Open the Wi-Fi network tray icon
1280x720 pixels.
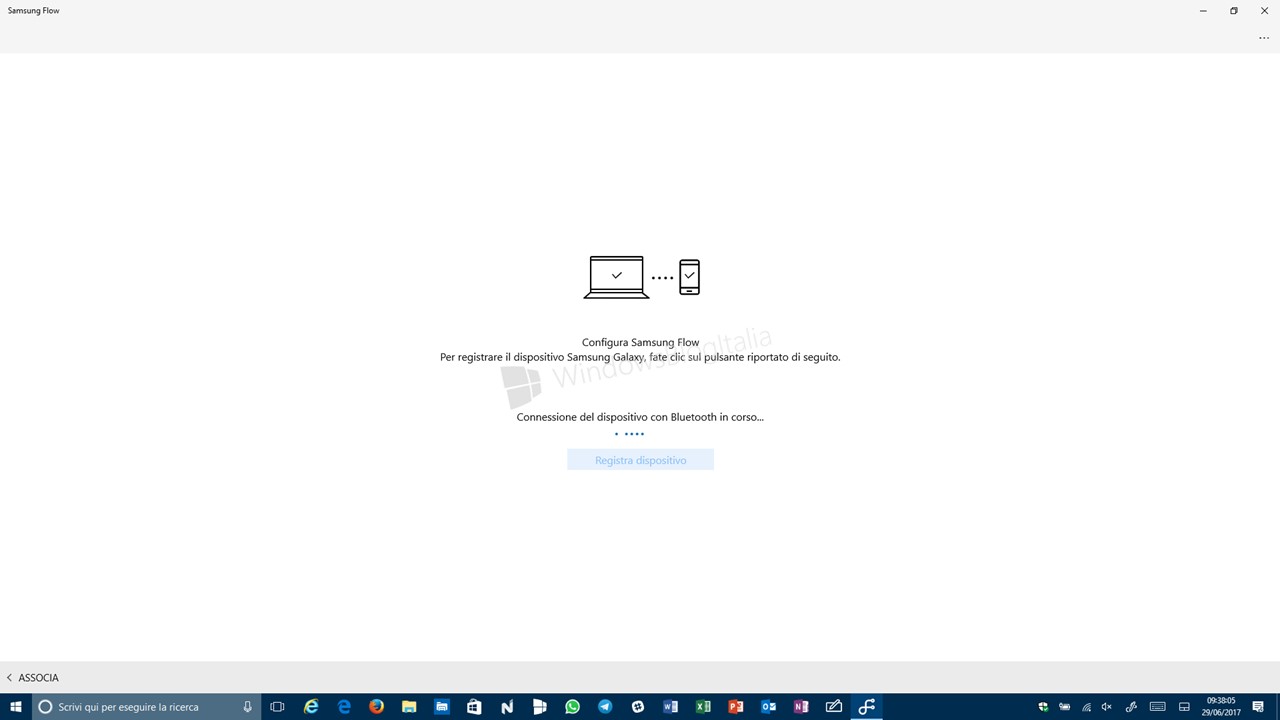tap(1087, 706)
